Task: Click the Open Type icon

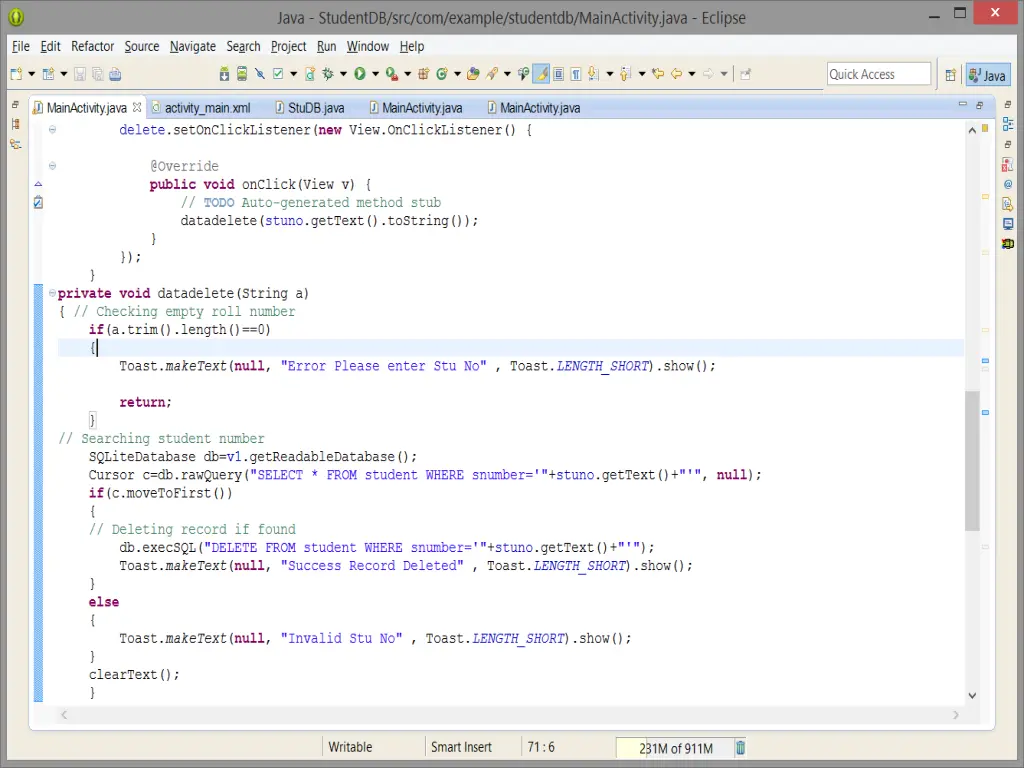Action: click(473, 74)
